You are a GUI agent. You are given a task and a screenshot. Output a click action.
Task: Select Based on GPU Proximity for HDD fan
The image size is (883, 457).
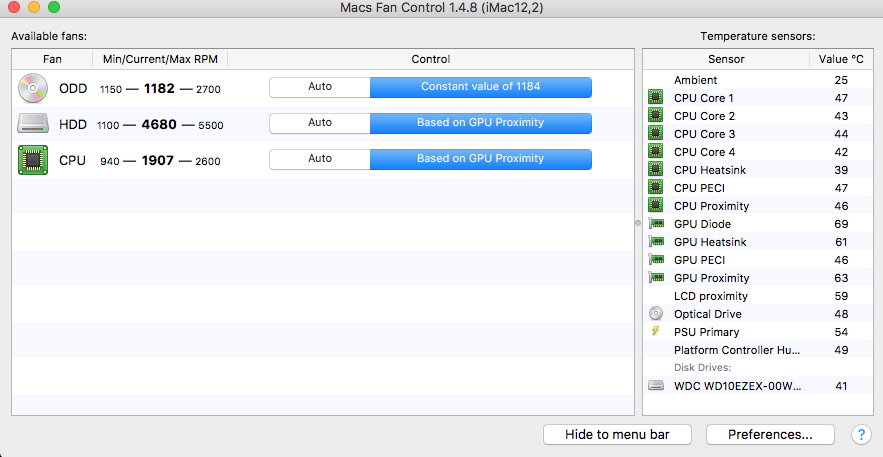[480, 123]
